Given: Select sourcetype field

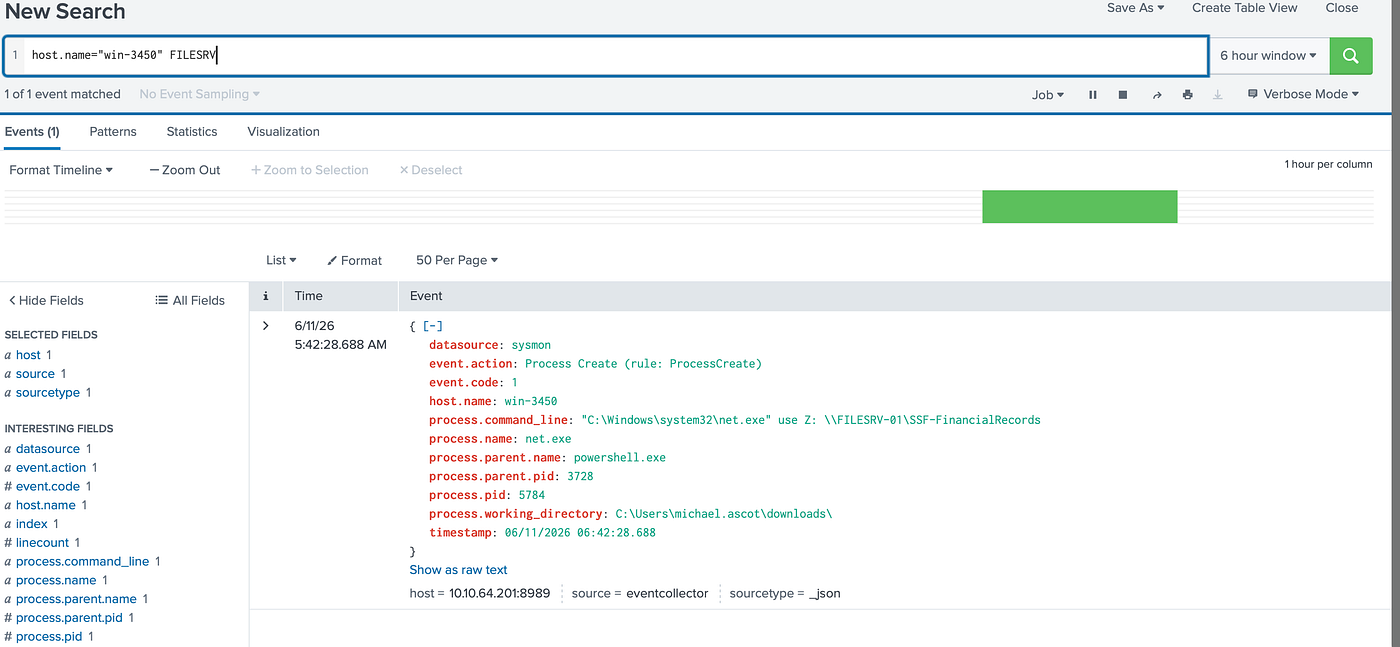Looking at the screenshot, I should [x=48, y=393].
